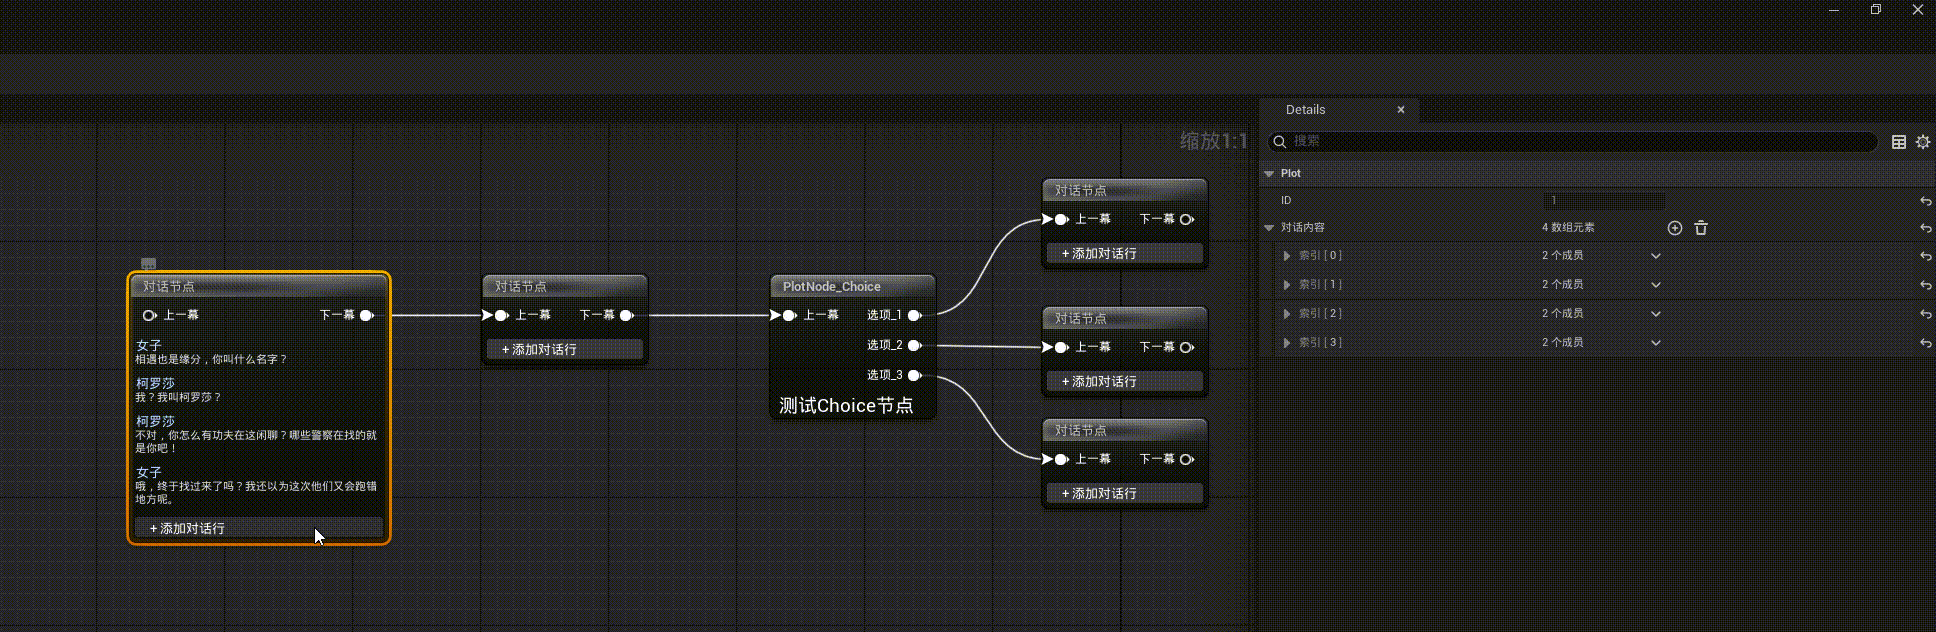Viewport: 1936px width, 632px height.
Task: Click the 上一幕 pin of the node linked to 选项_3
Action: tap(1061, 459)
